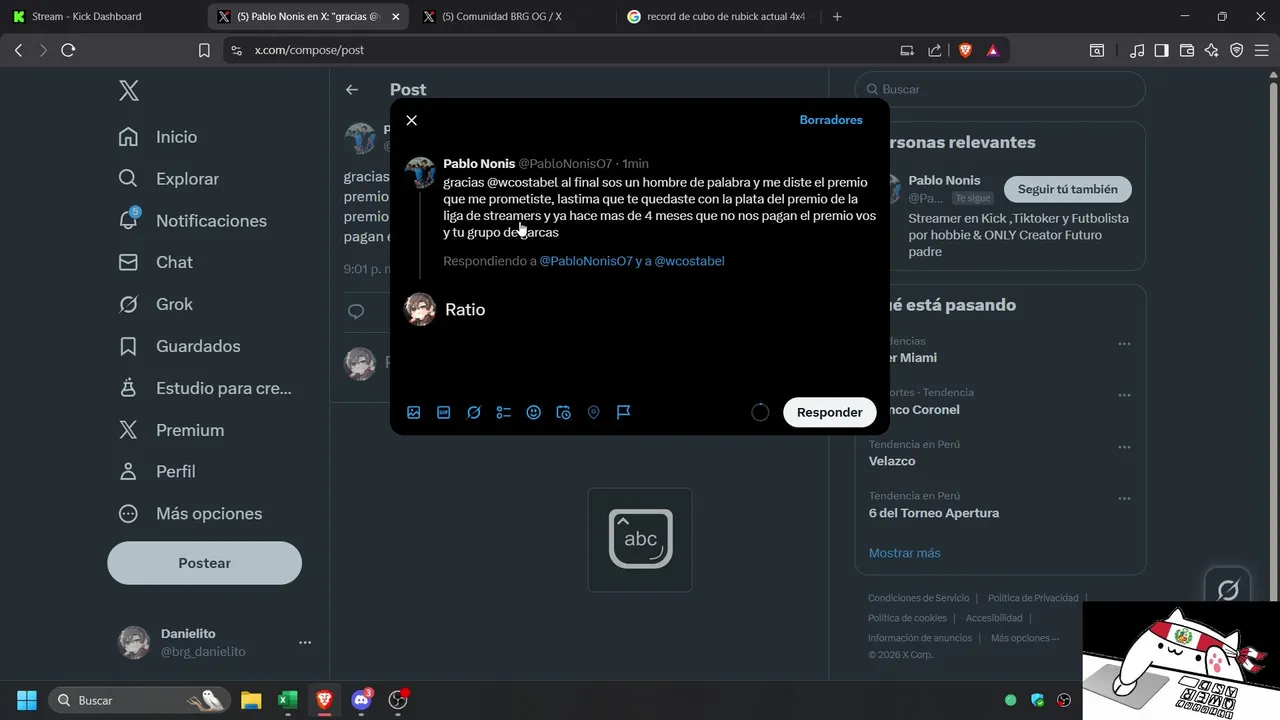
Task: Open more options for Velazco trend
Action: (x=1124, y=447)
